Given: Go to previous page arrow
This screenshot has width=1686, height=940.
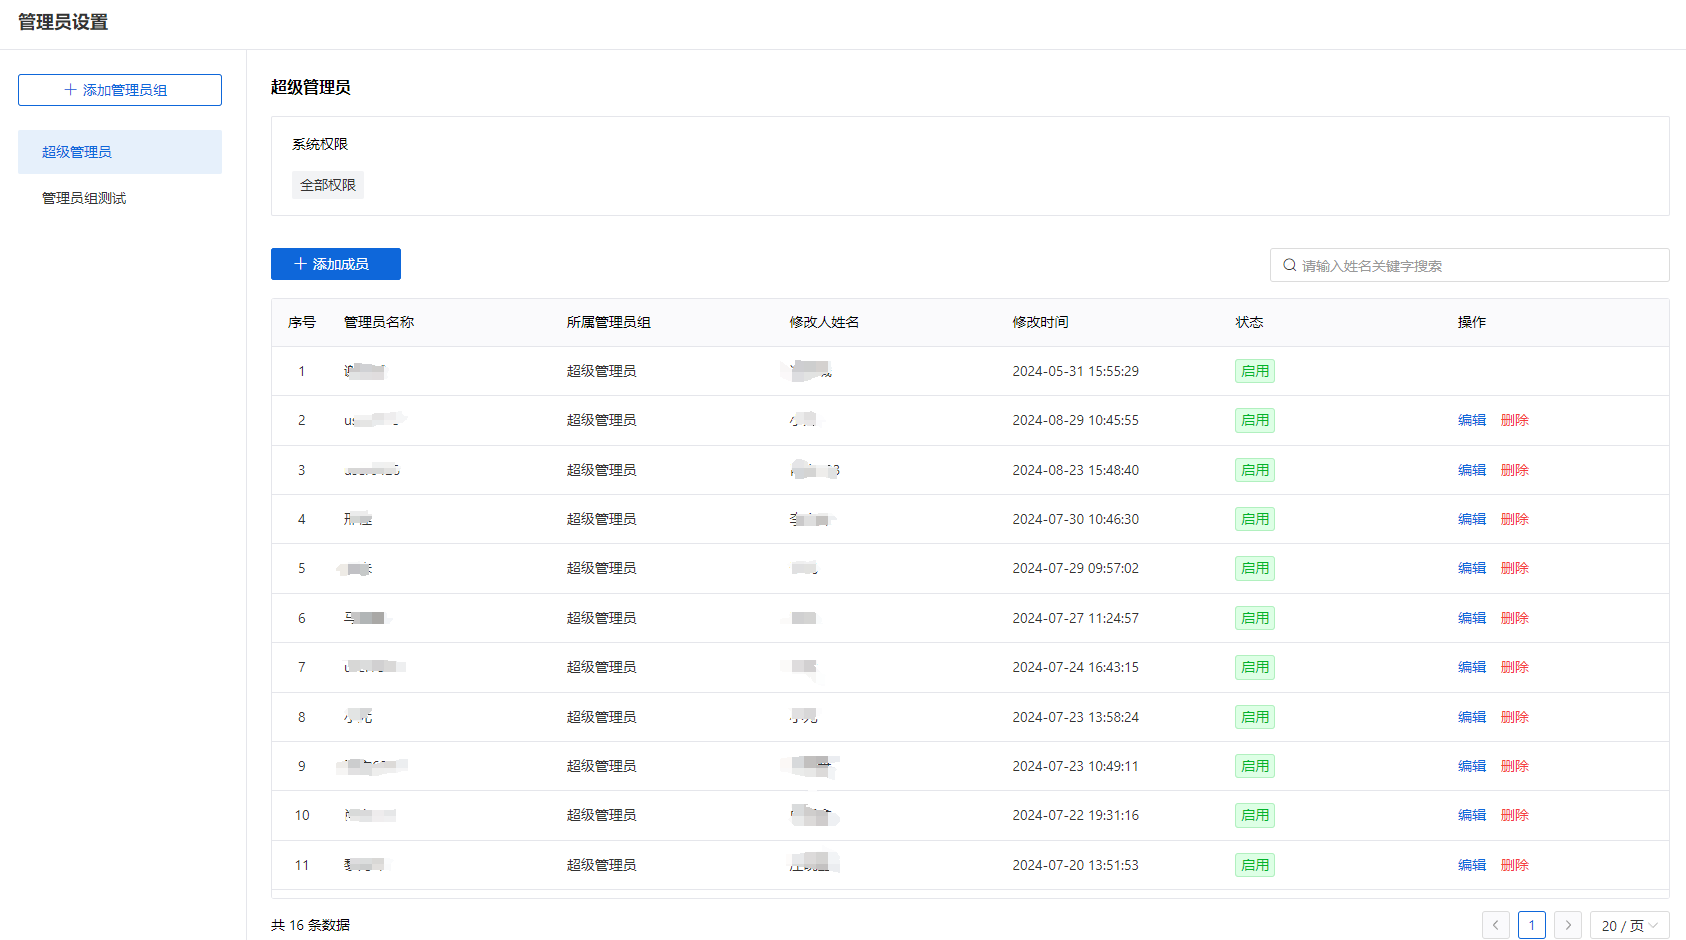Looking at the screenshot, I should [1495, 925].
